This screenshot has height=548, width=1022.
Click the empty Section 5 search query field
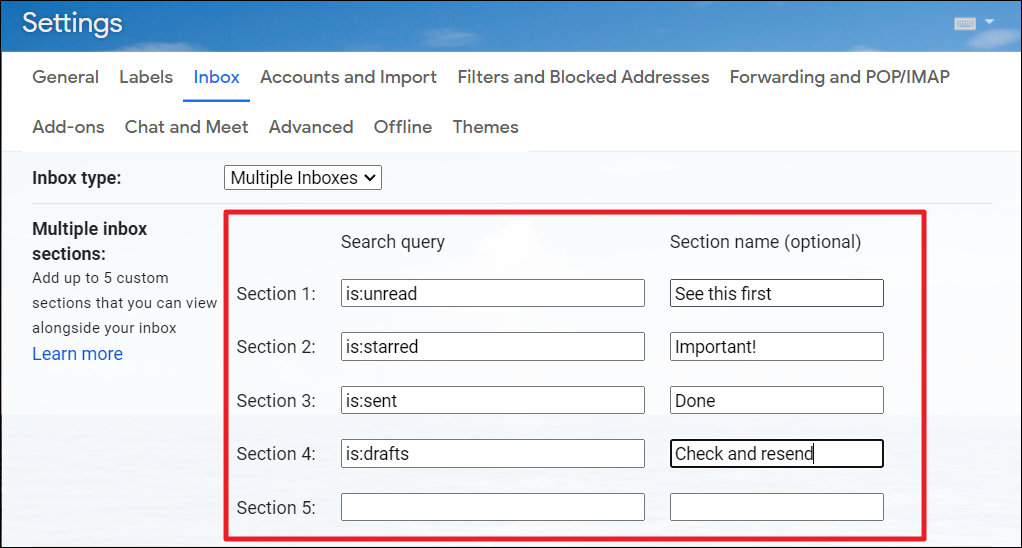tap(493, 507)
